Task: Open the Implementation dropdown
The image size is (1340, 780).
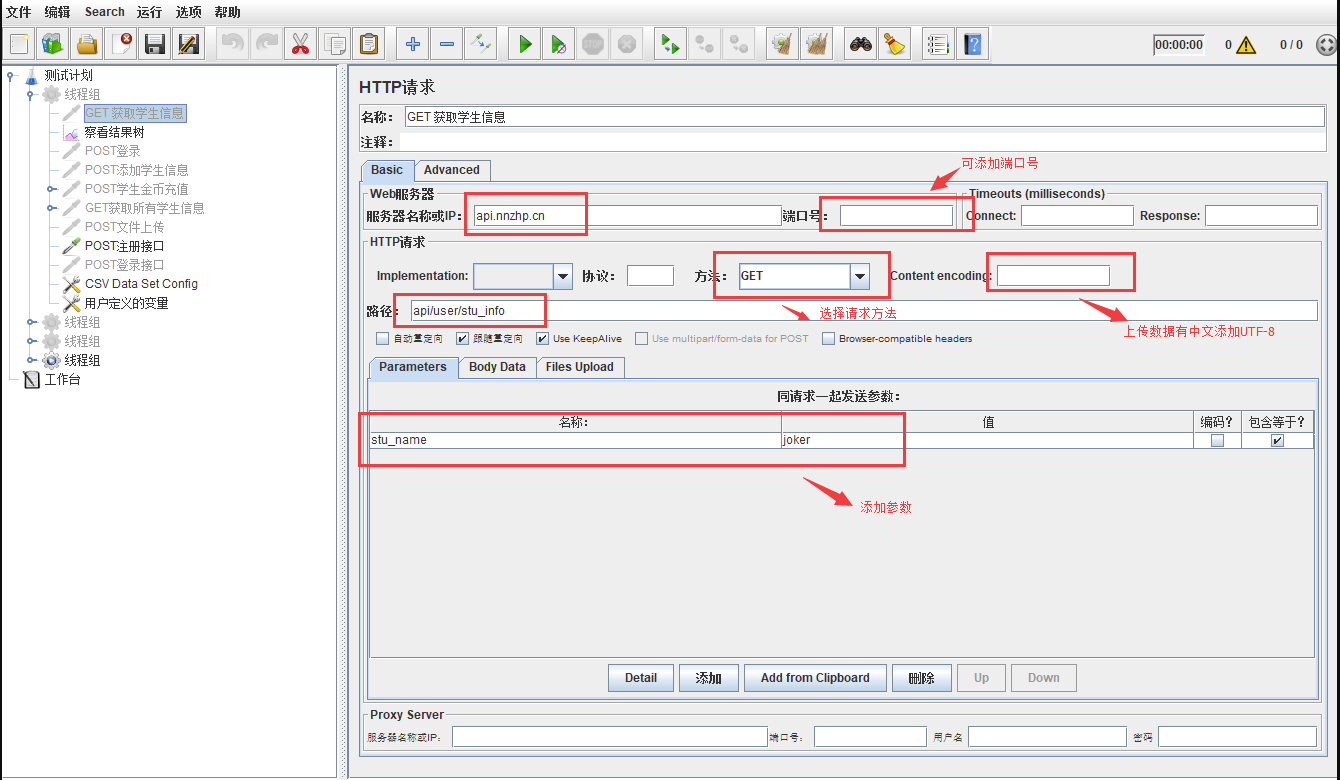Action: tap(562, 276)
